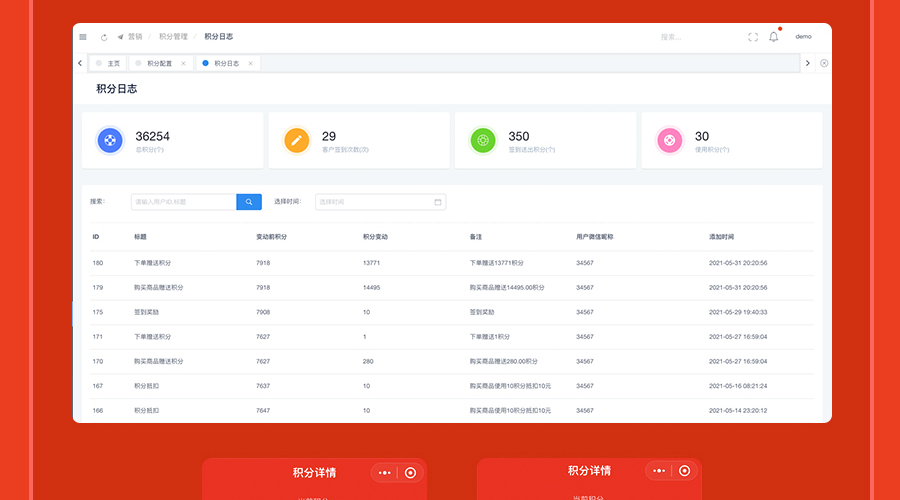Screen dimensions: 900x500
Task: Open the 营销 breadcrumb link
Action: coord(135,37)
